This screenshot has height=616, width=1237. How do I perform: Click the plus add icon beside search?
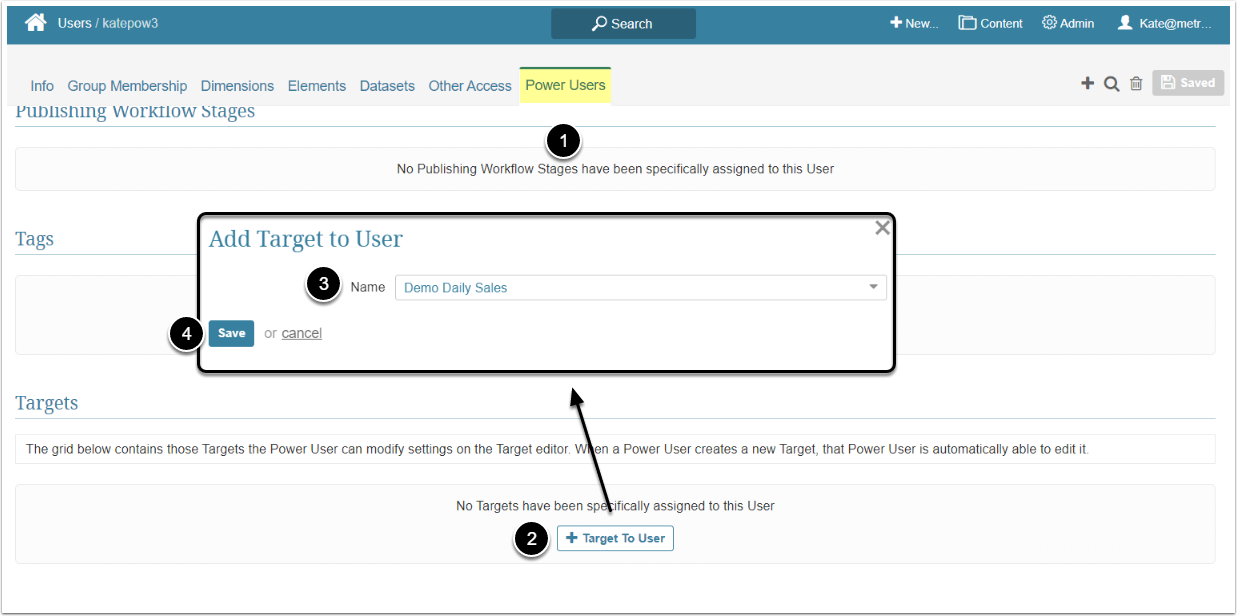(1088, 84)
